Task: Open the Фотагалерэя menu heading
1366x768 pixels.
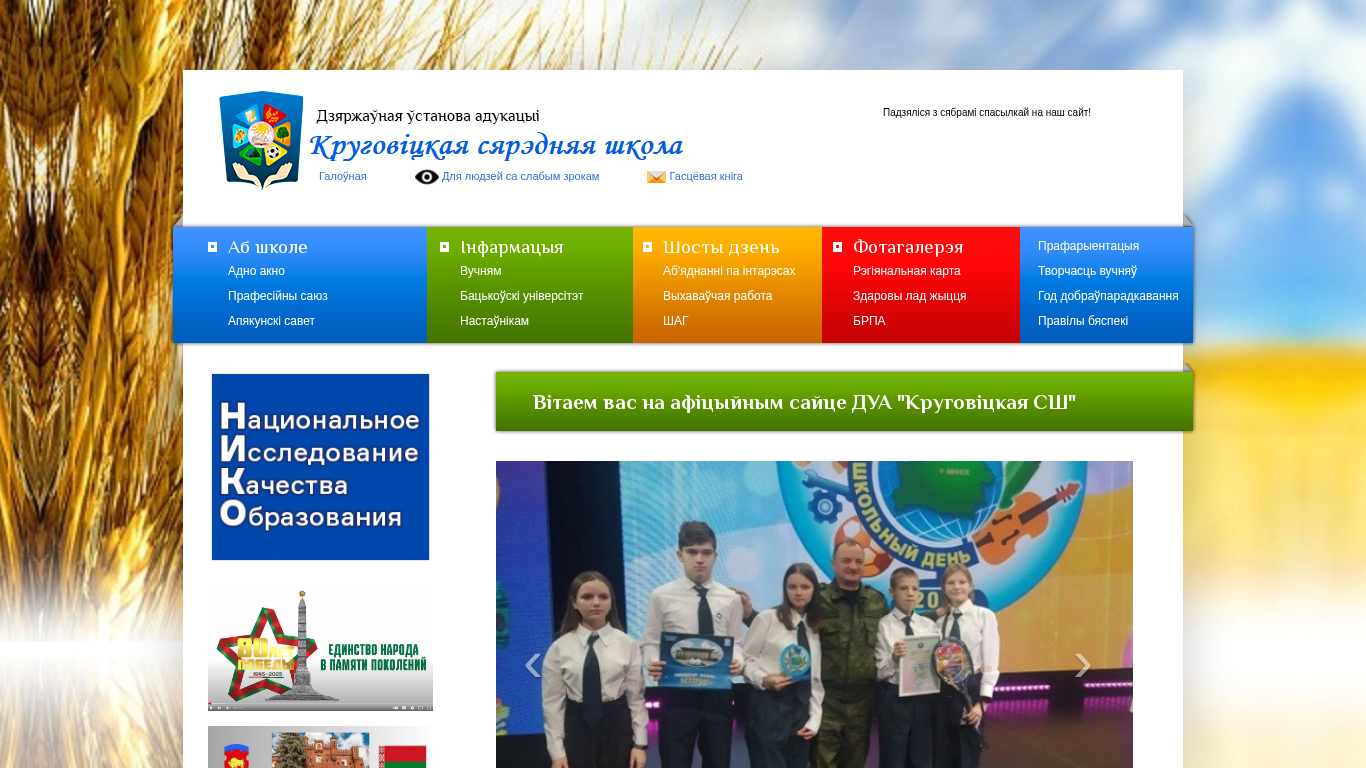Action: click(907, 247)
